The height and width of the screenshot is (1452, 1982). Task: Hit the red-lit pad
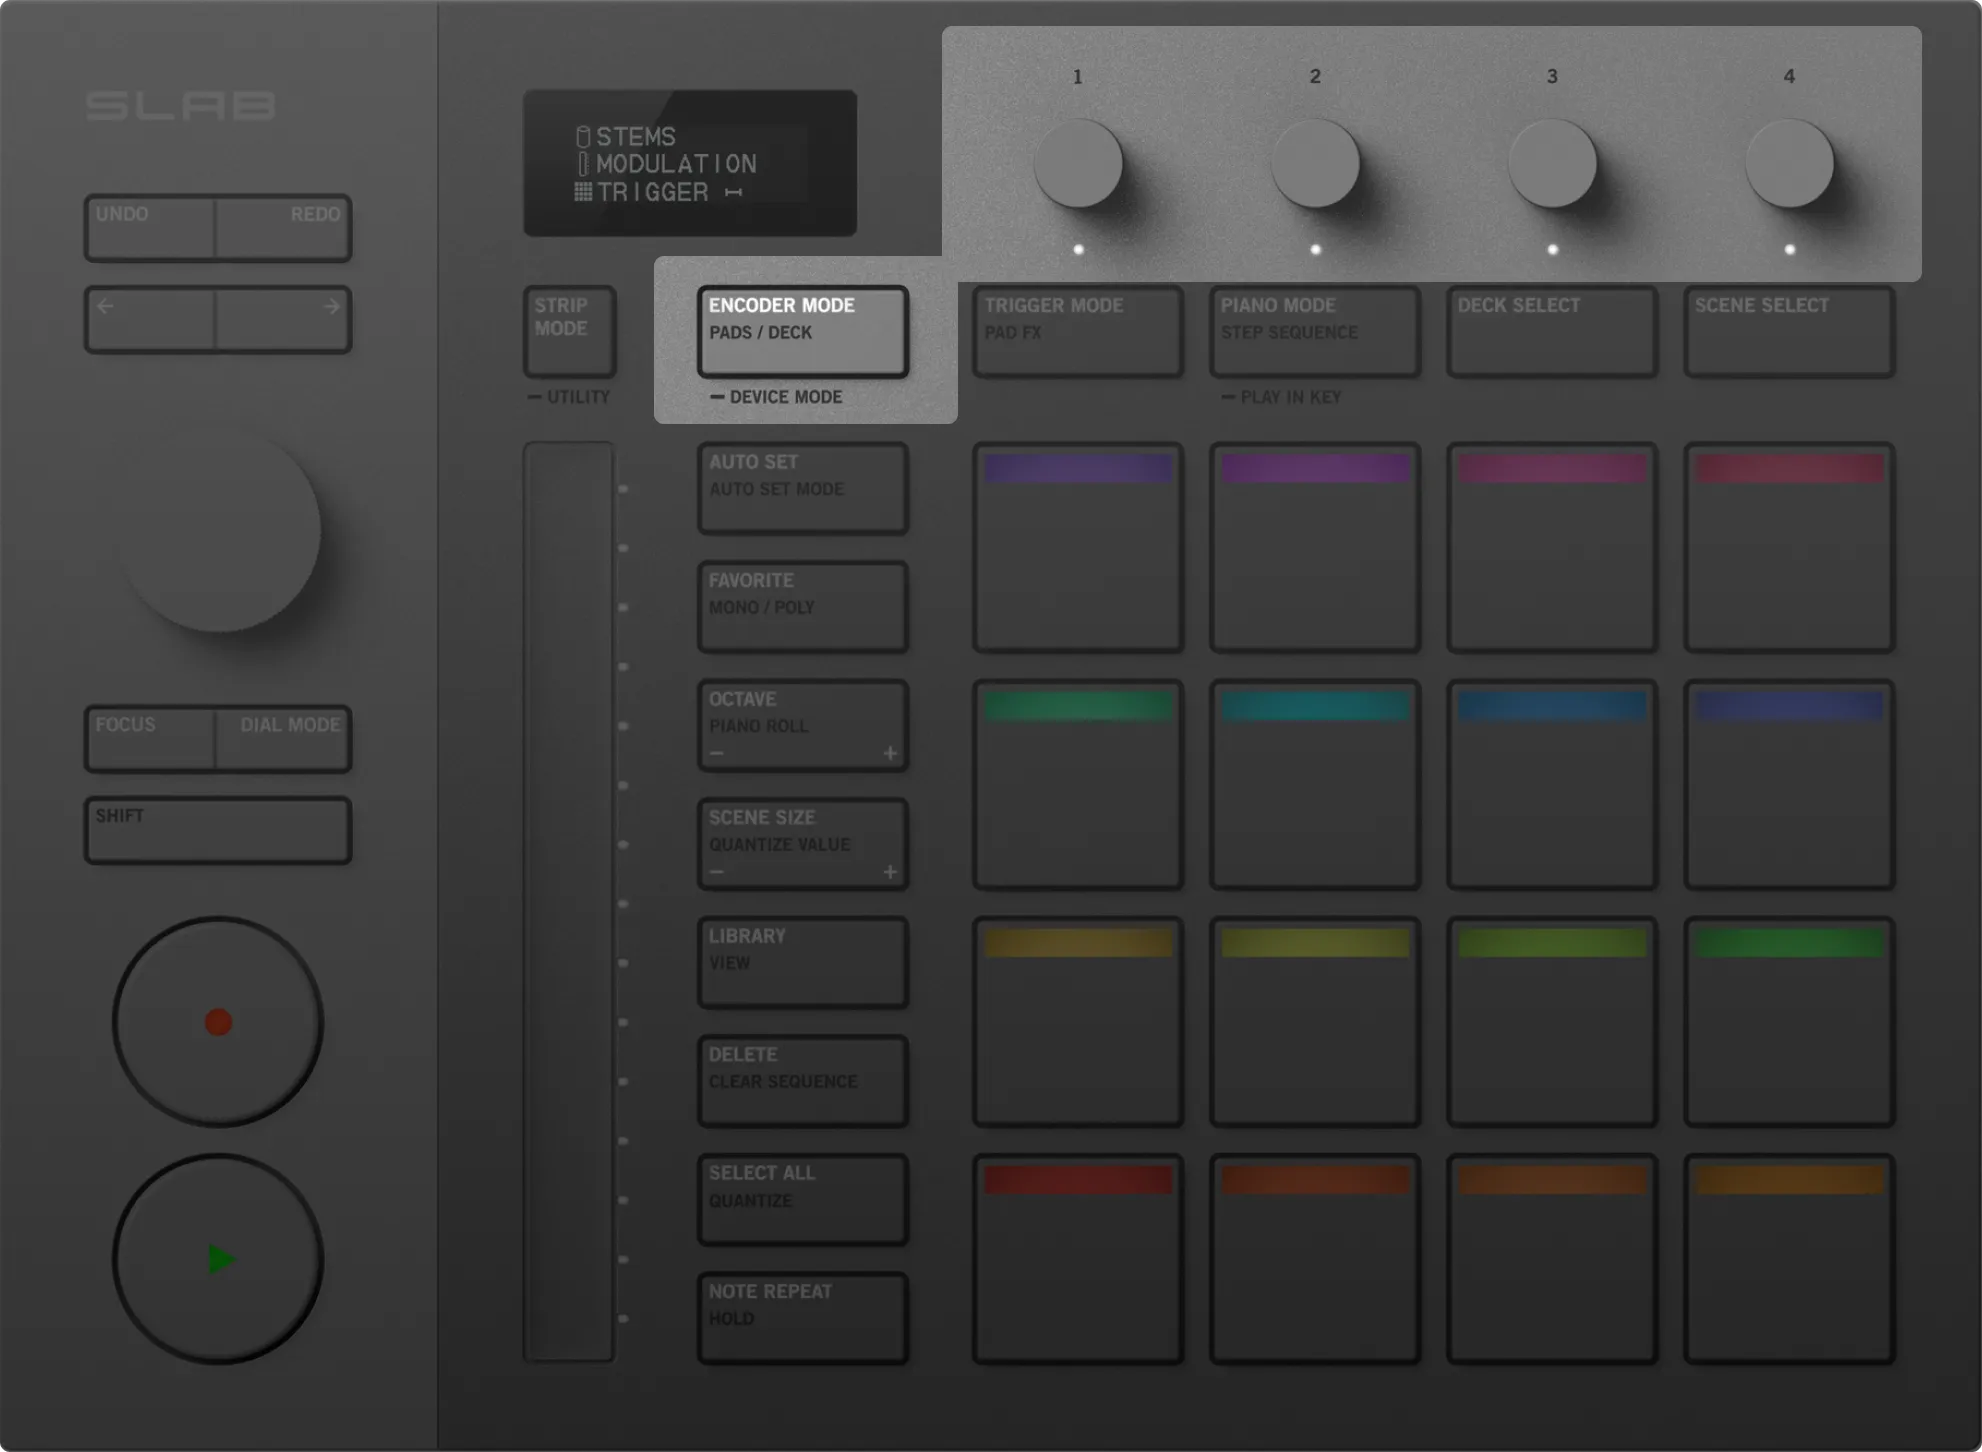coord(1077,1258)
